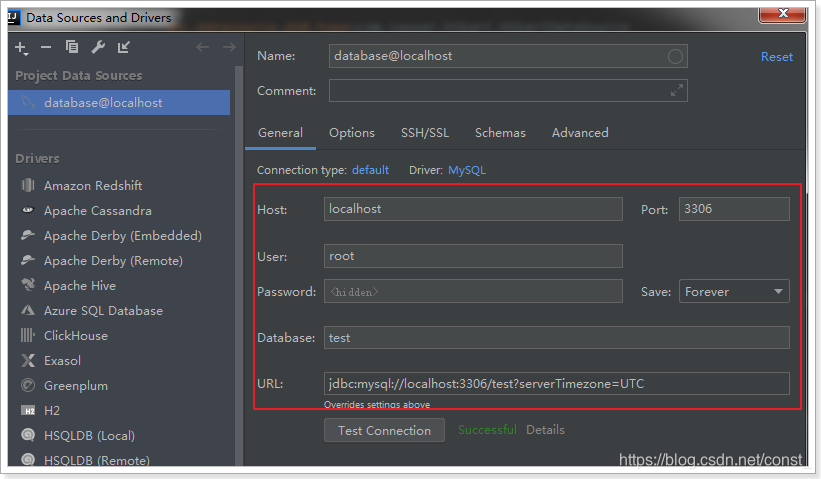The image size is (821, 479).
Task: Select H2 driver icon
Action: pos(28,410)
